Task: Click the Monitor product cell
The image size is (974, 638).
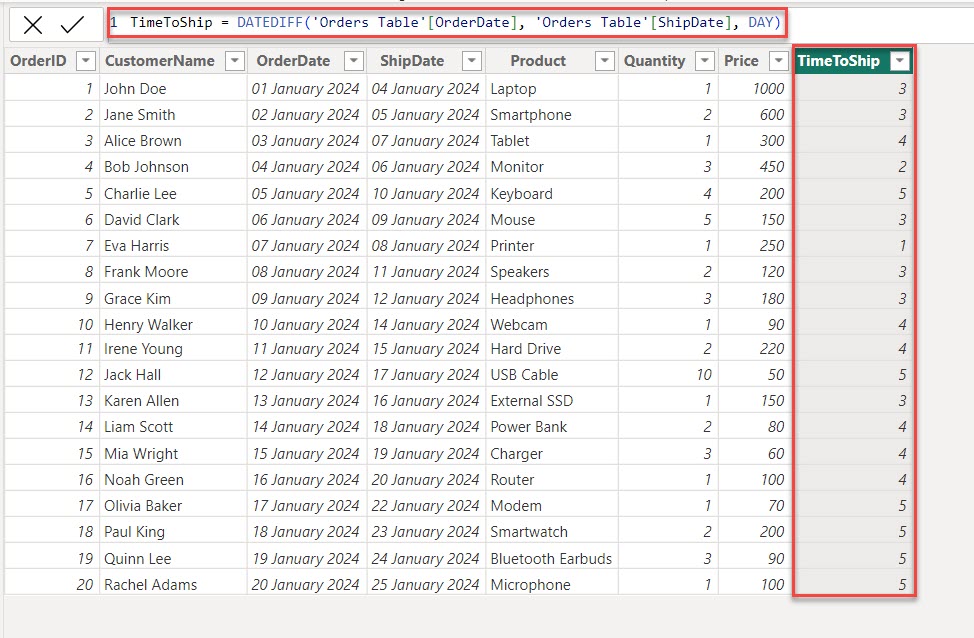Action: point(552,167)
